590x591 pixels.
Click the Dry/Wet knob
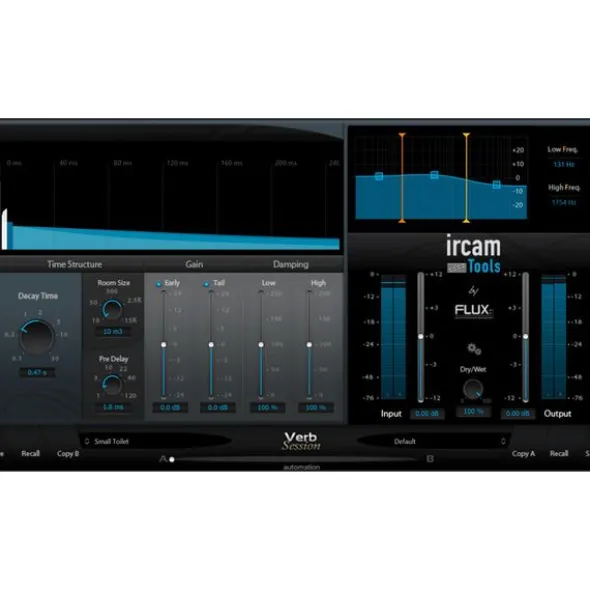tap(473, 389)
